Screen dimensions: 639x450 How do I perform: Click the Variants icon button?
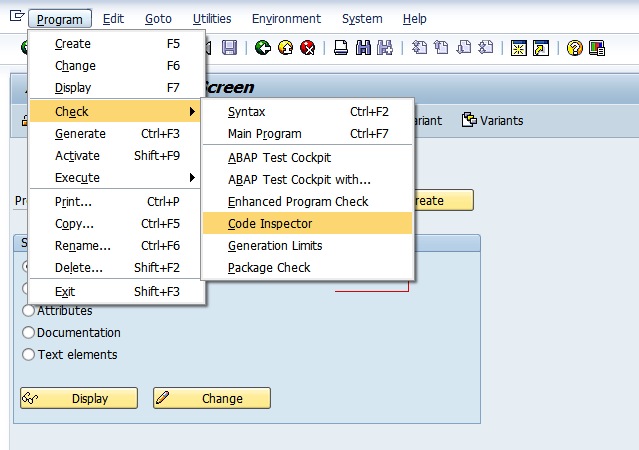(x=492, y=120)
